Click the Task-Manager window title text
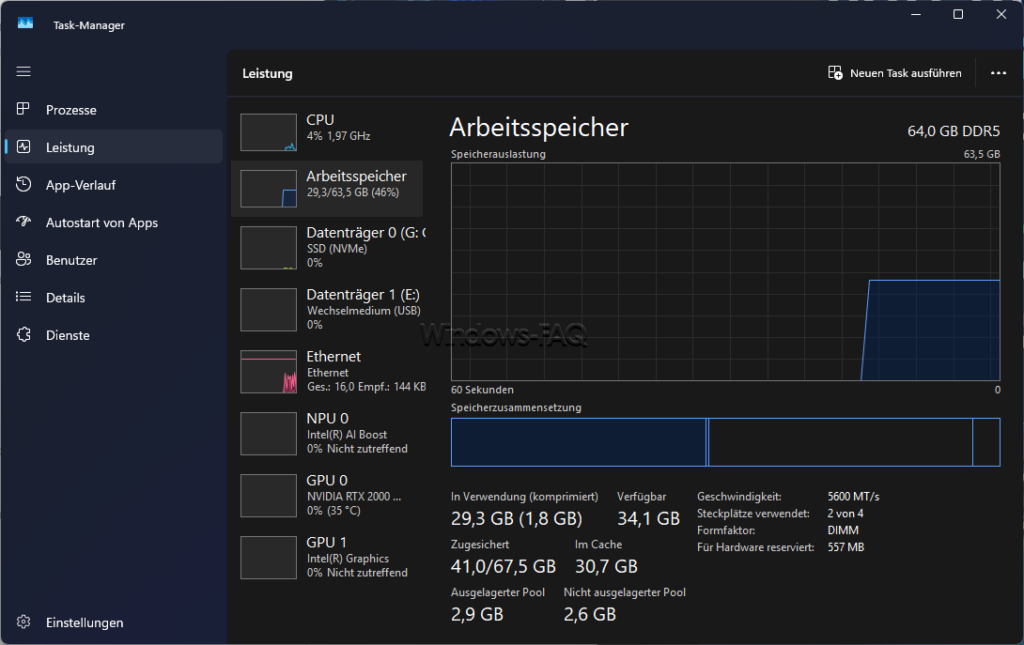 tap(89, 25)
